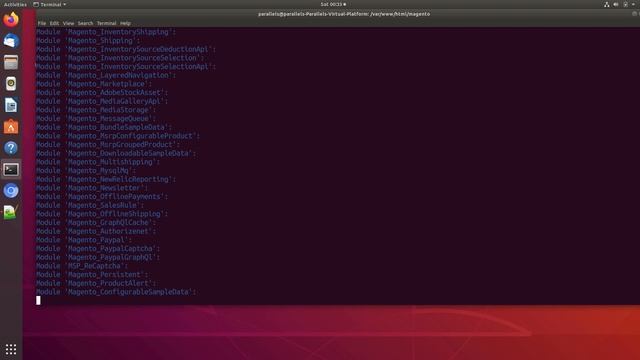The width and height of the screenshot is (640, 360).
Task: Click the 'Magento_Persistent' line
Action: [92, 275]
